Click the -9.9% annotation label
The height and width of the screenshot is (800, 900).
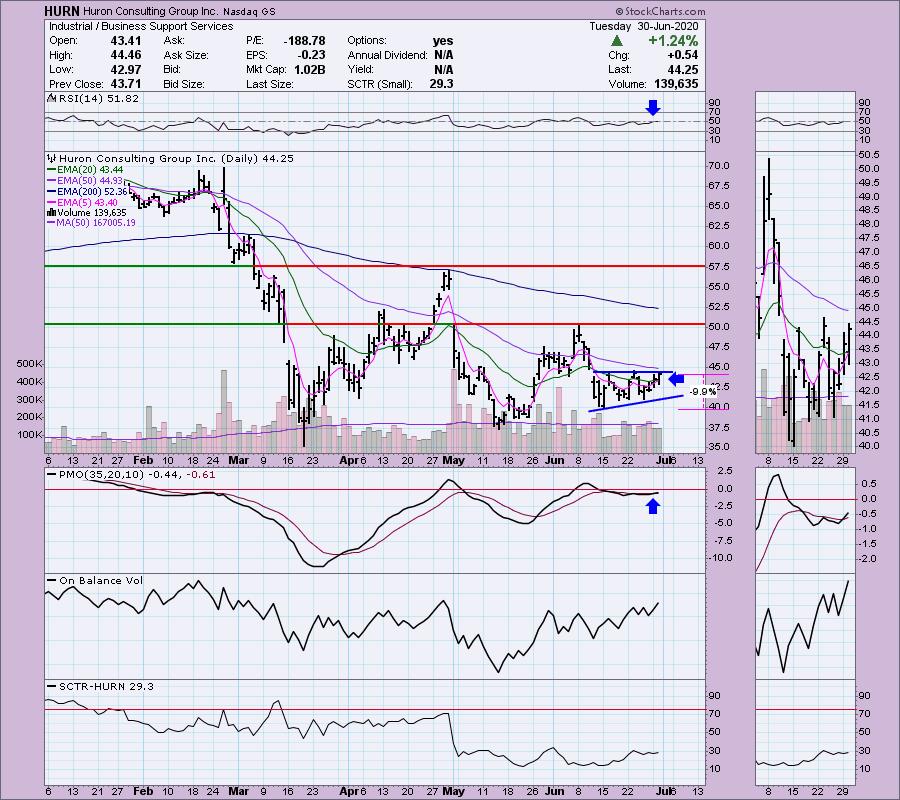(x=703, y=392)
